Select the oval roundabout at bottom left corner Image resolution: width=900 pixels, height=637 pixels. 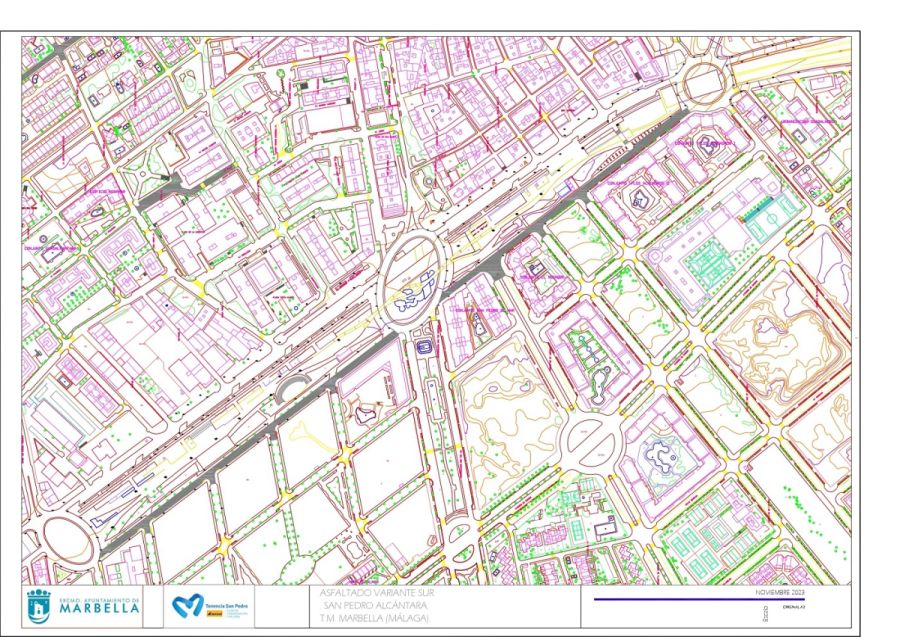pyautogui.click(x=67, y=540)
